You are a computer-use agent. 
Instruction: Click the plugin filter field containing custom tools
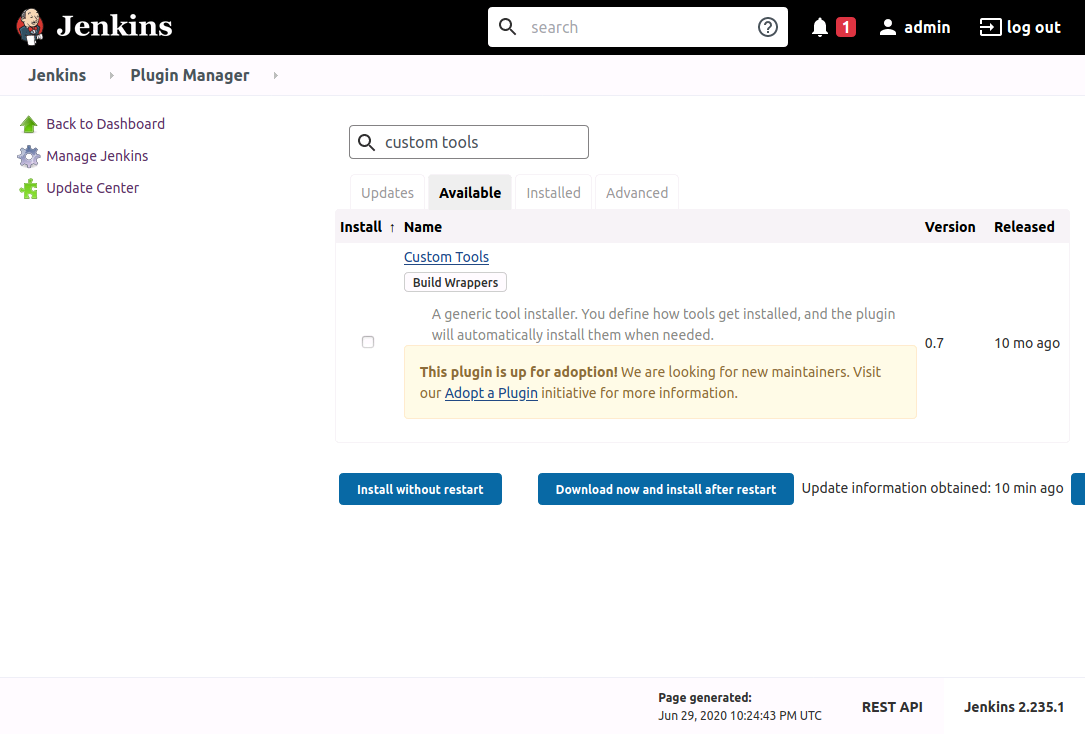(480, 142)
